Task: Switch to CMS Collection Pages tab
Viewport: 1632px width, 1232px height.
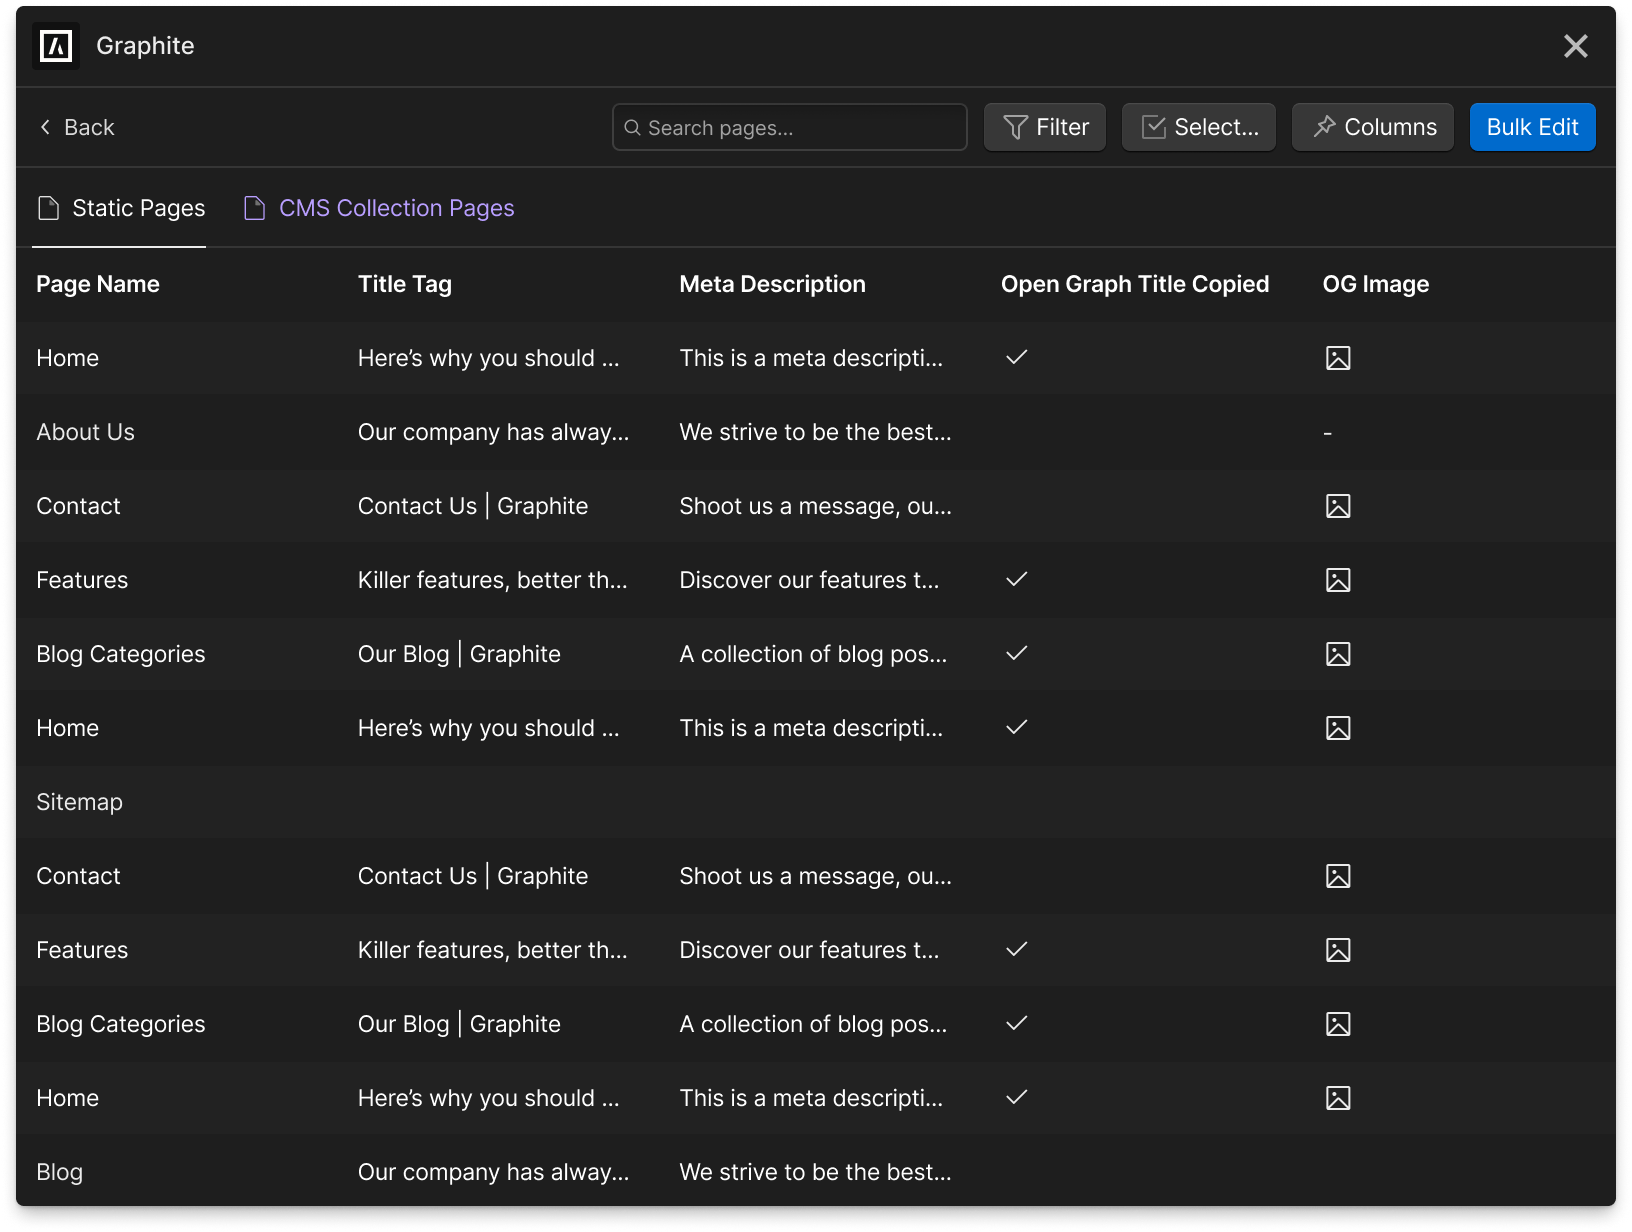Action: coord(379,208)
